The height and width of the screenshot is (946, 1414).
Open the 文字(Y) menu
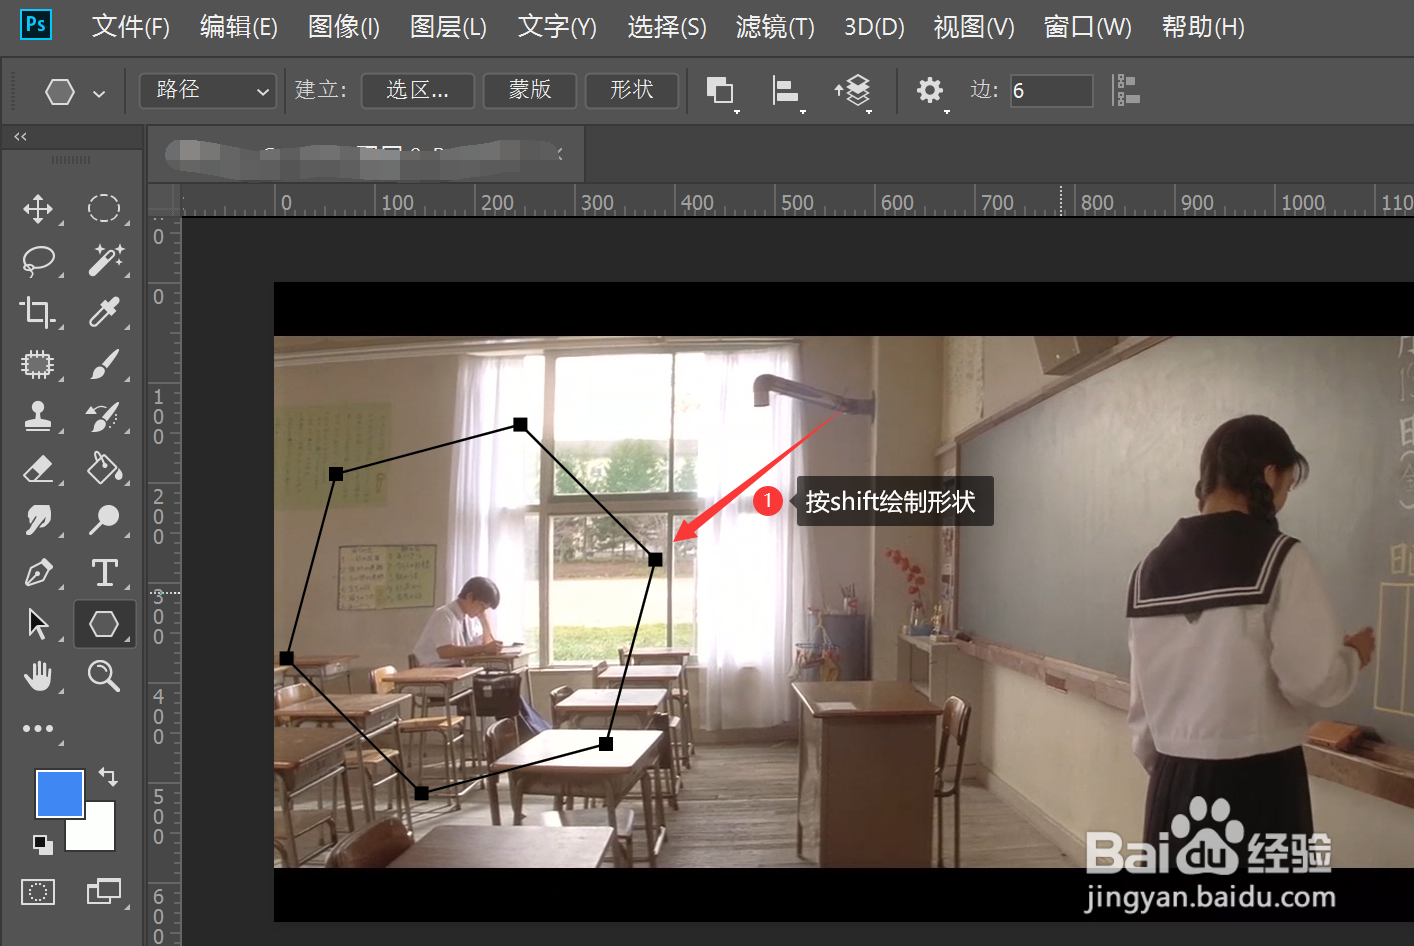click(x=557, y=27)
